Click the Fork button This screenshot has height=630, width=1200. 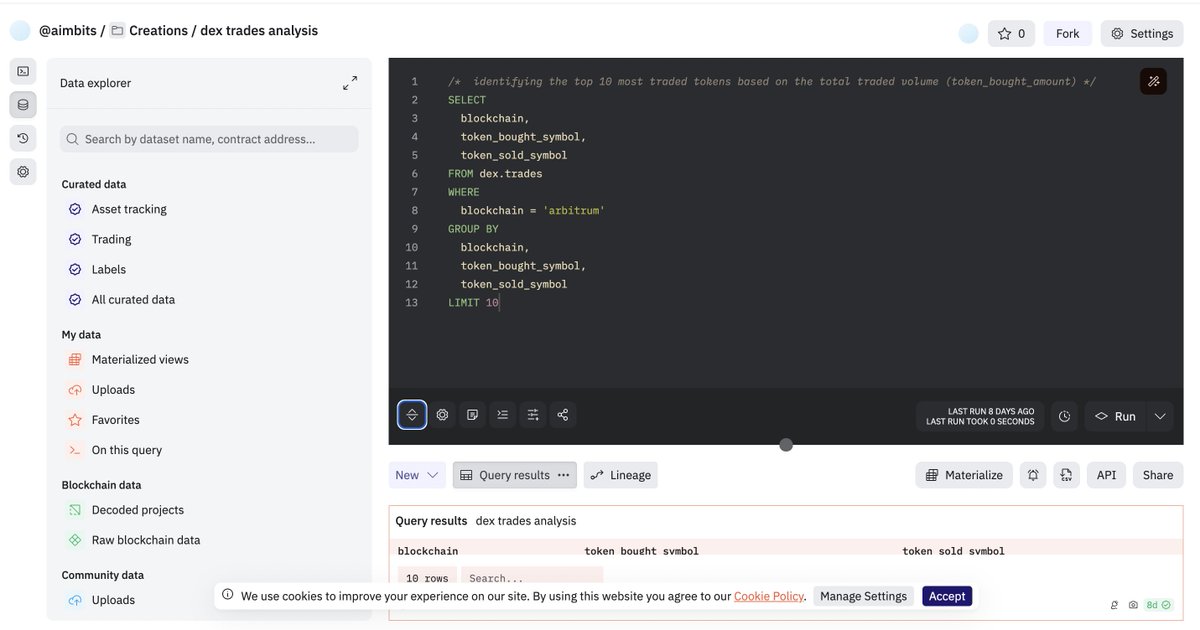[1068, 33]
